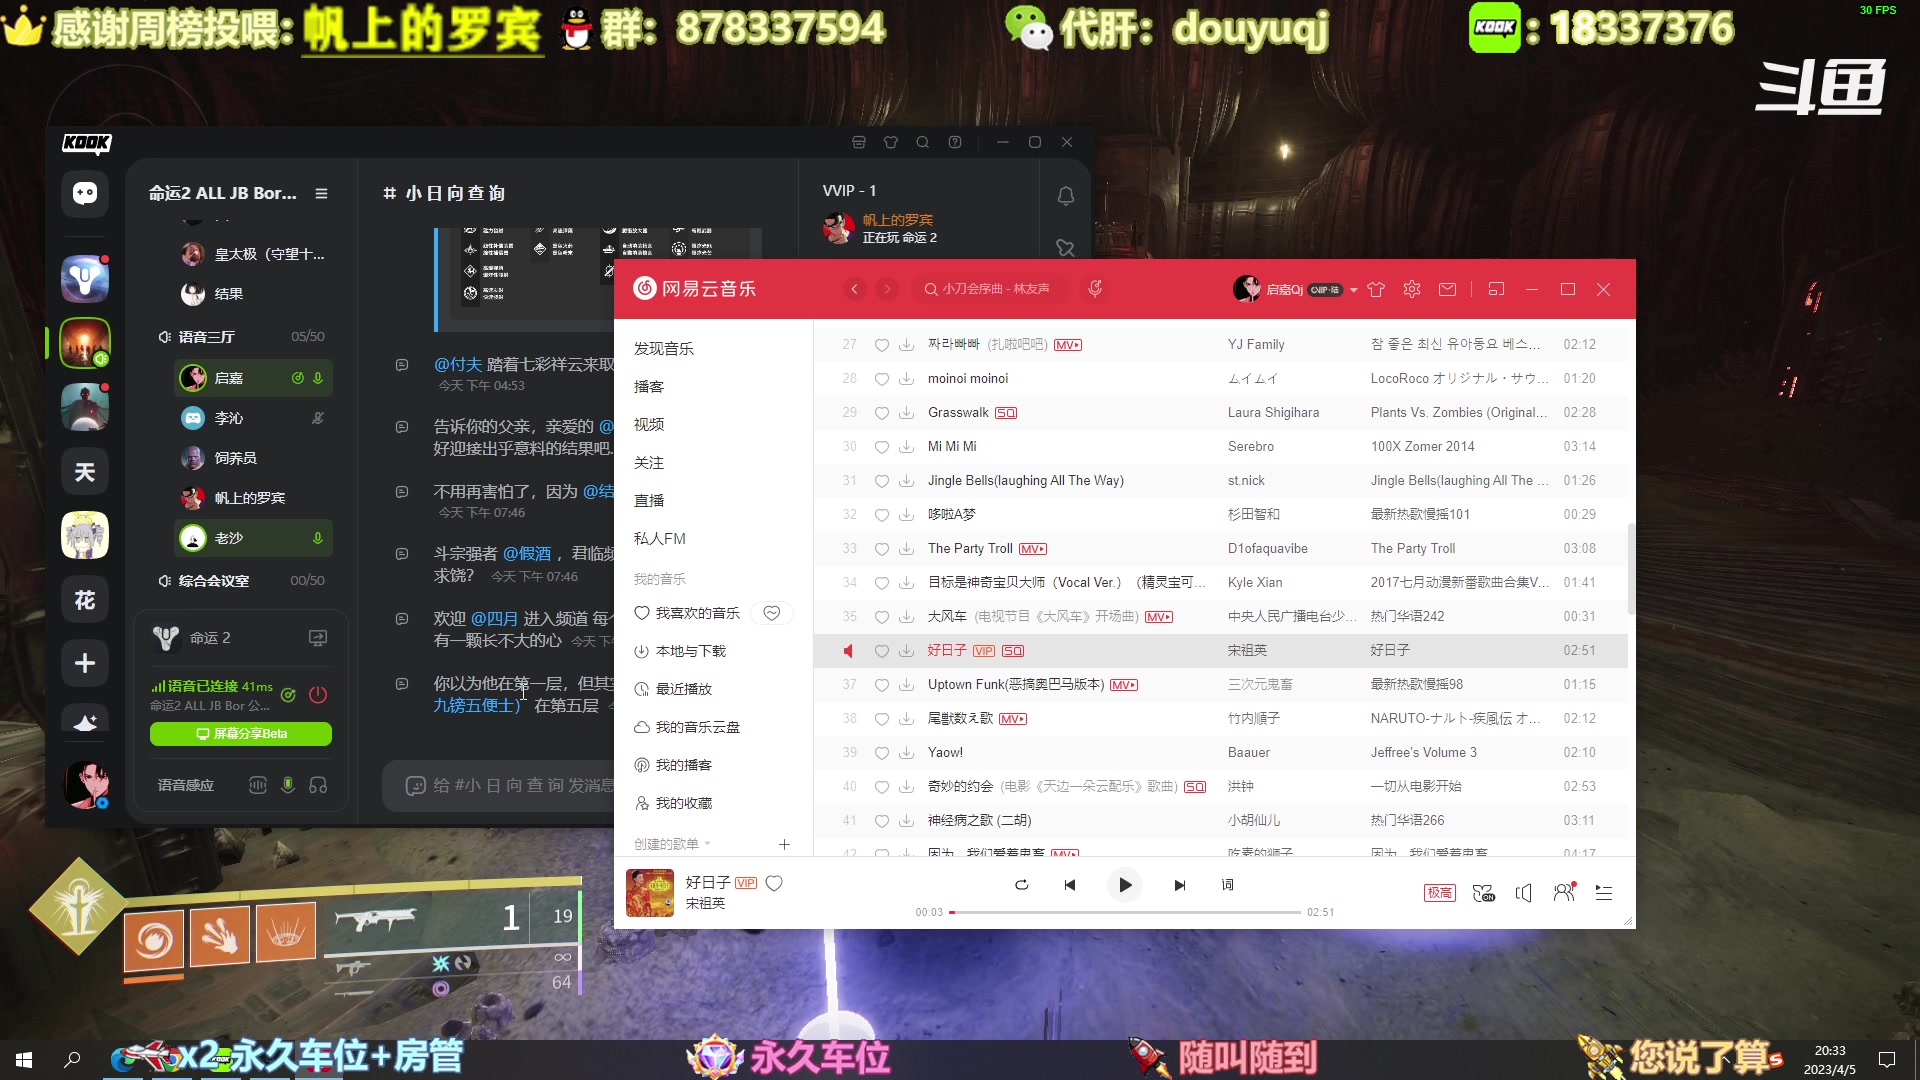1920x1080 pixels.
Task: Open the sound effects icon in player bar
Action: click(x=1484, y=893)
